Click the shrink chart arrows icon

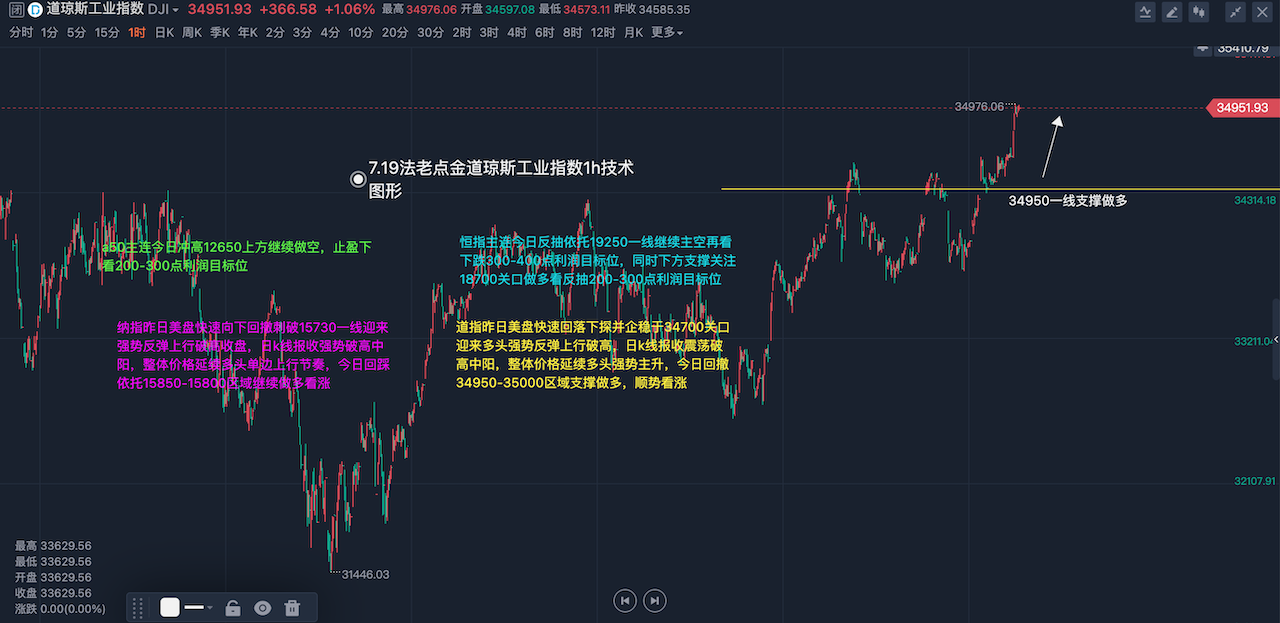click(1236, 12)
